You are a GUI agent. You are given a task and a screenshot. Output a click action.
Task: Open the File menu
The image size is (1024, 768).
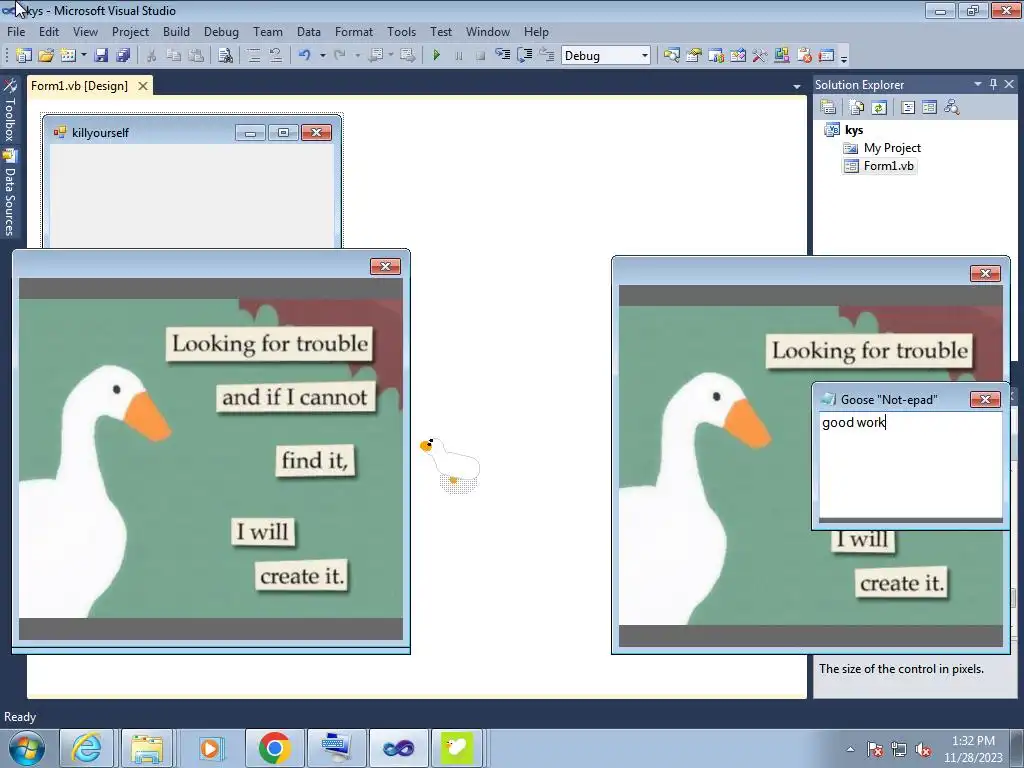(16, 31)
